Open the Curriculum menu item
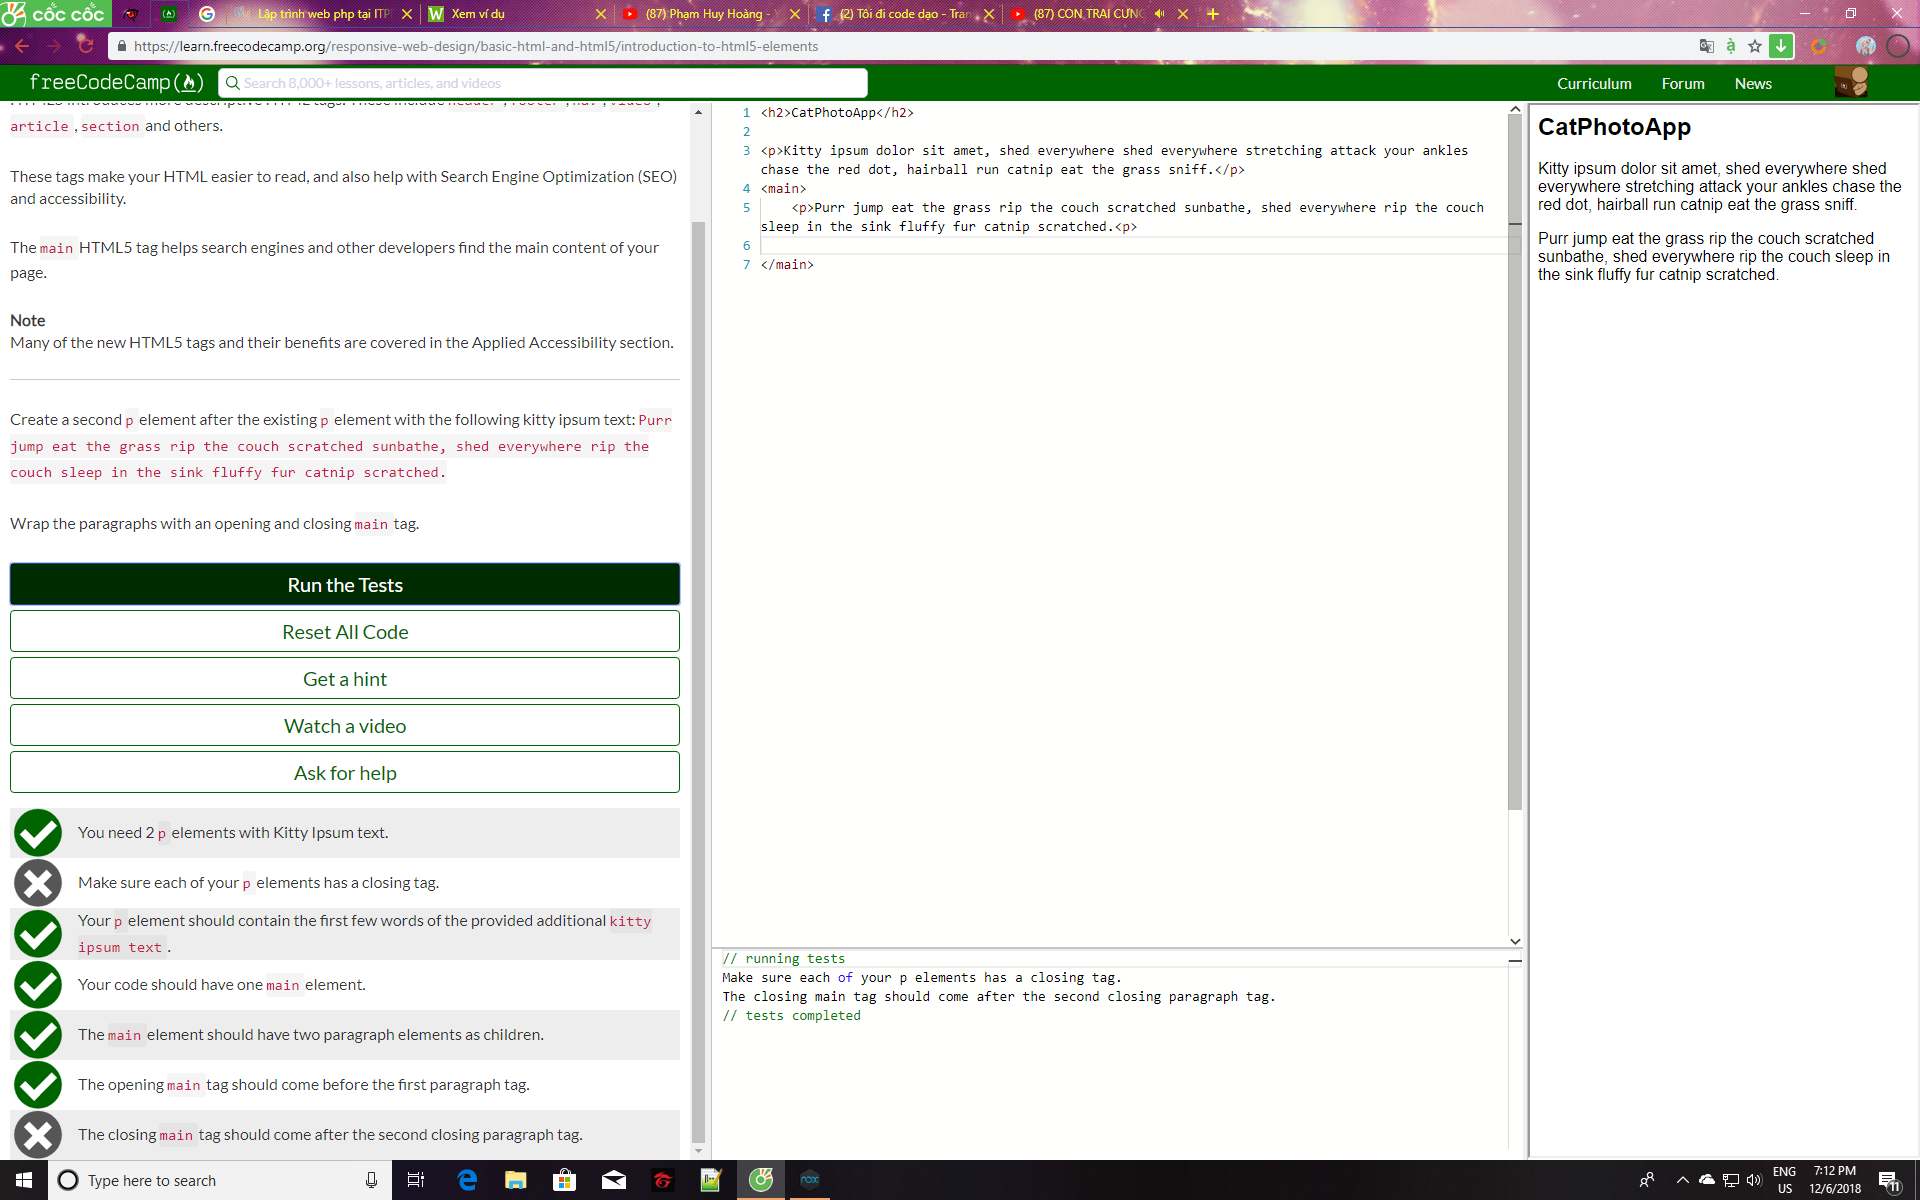This screenshot has height=1200, width=1920. click(1594, 84)
